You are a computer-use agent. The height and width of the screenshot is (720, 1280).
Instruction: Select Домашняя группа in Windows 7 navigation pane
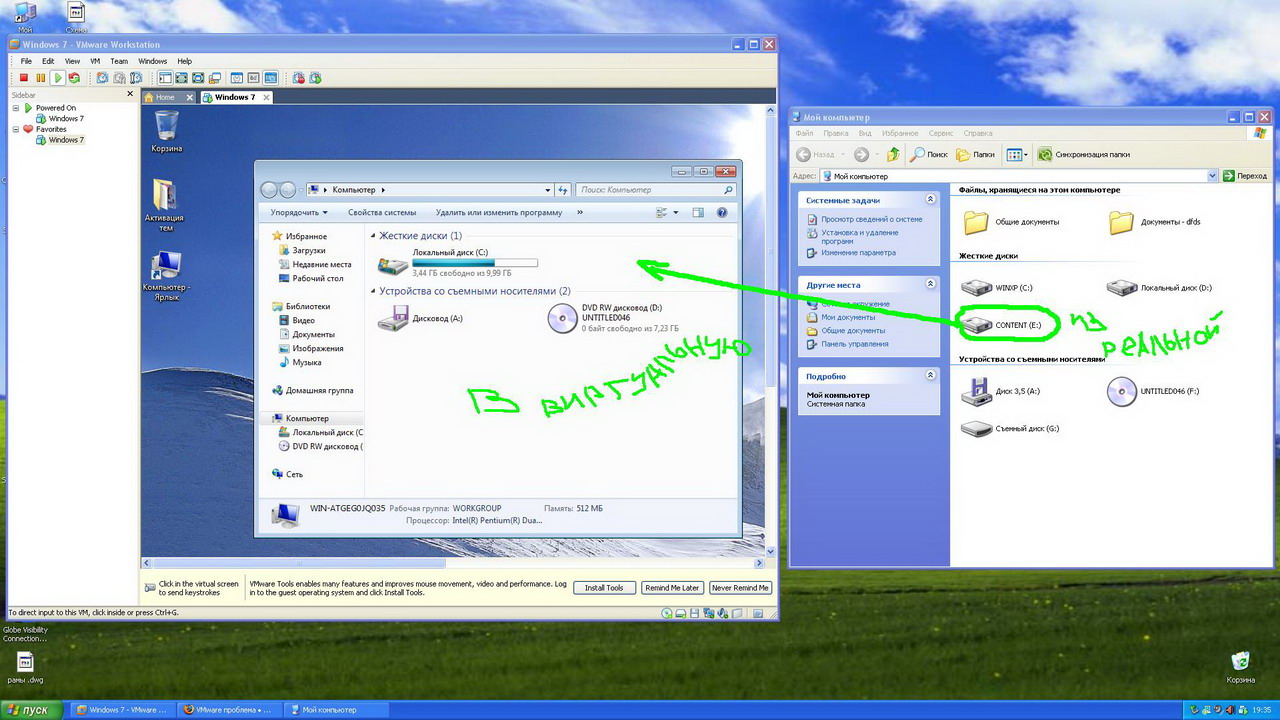[312, 390]
